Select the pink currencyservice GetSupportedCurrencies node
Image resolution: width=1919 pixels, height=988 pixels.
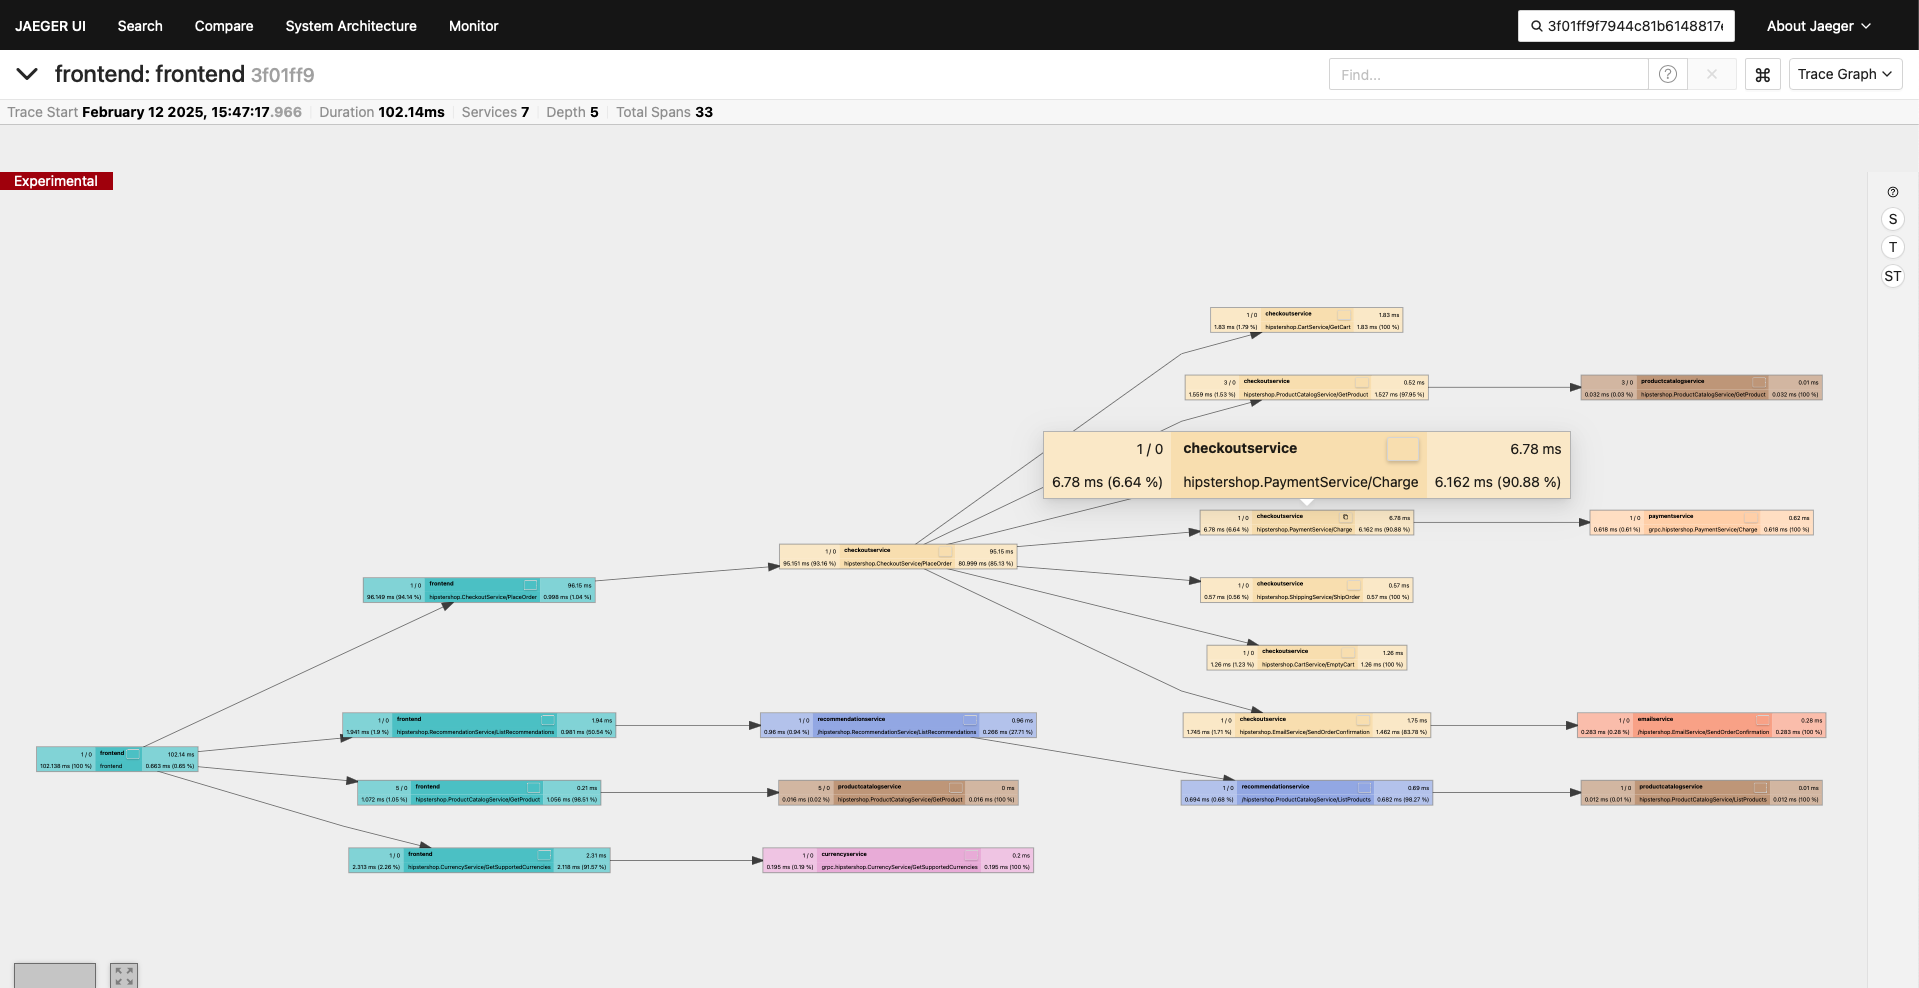898,860
